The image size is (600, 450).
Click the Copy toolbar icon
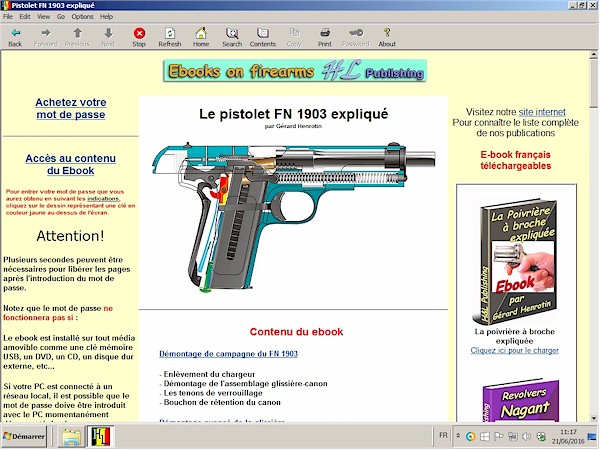coord(294,33)
